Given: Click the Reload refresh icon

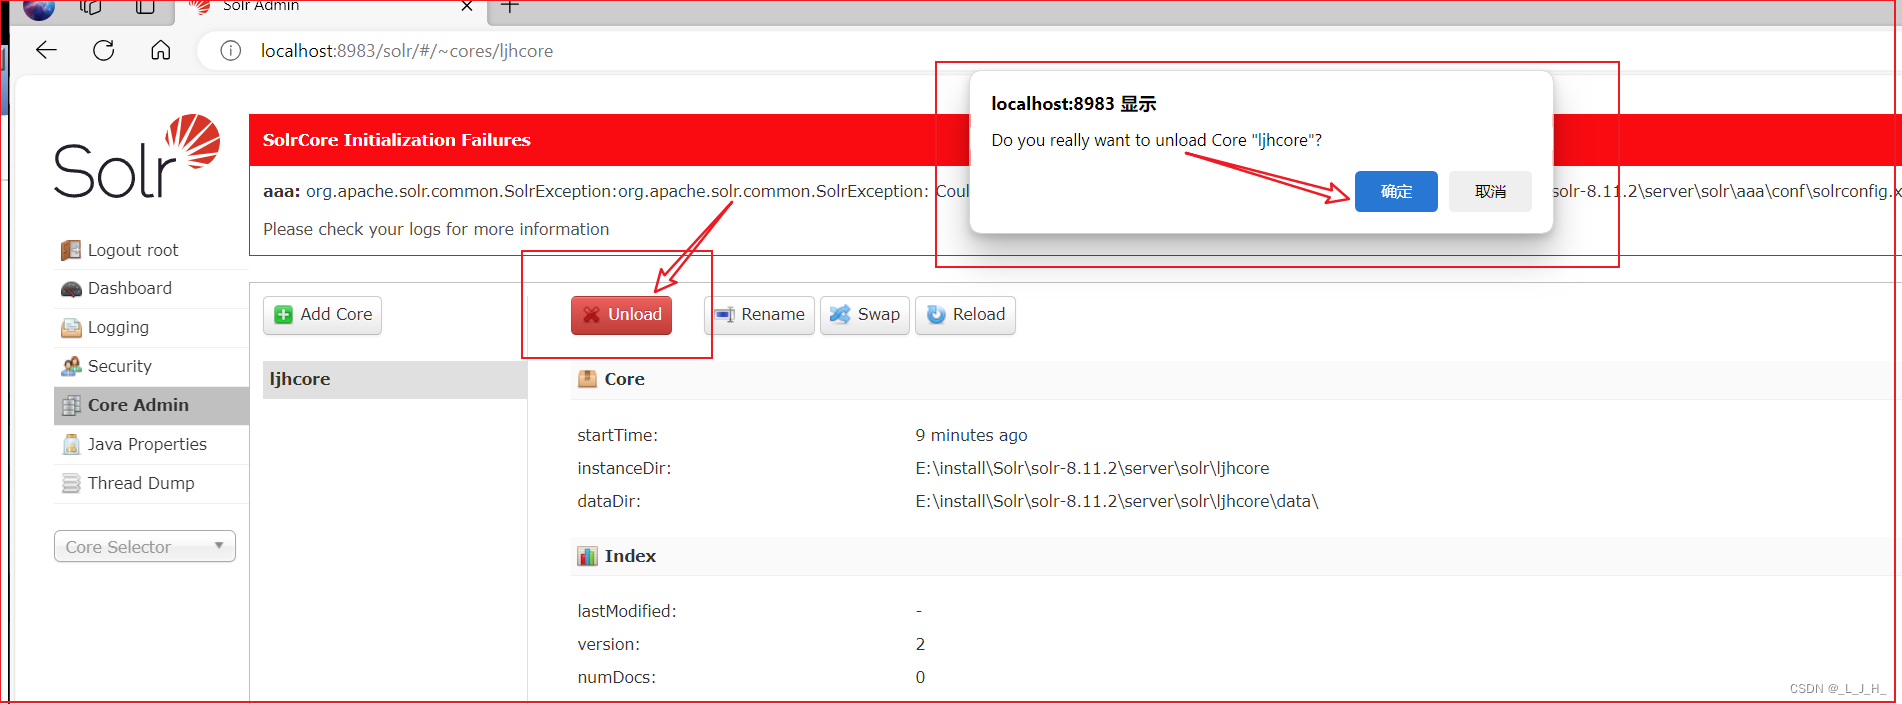Looking at the screenshot, I should (x=936, y=315).
